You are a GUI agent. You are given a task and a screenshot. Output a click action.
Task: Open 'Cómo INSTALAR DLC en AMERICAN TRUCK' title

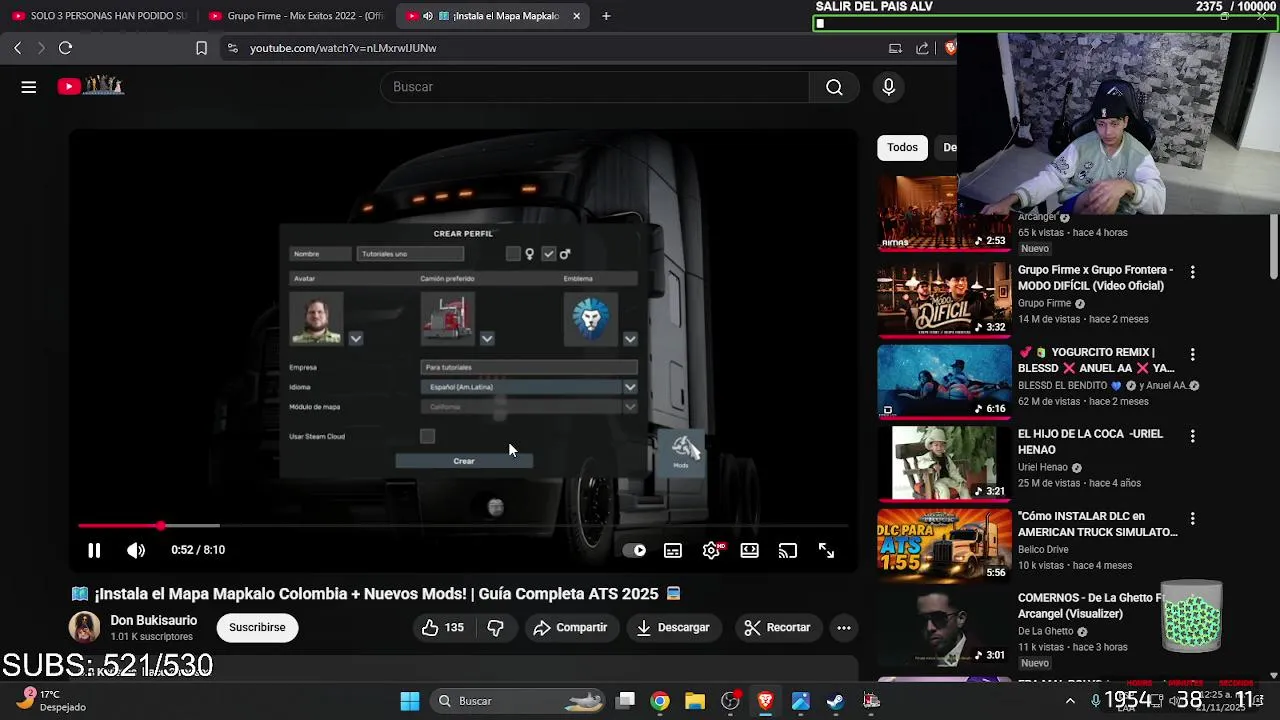pos(1097,524)
